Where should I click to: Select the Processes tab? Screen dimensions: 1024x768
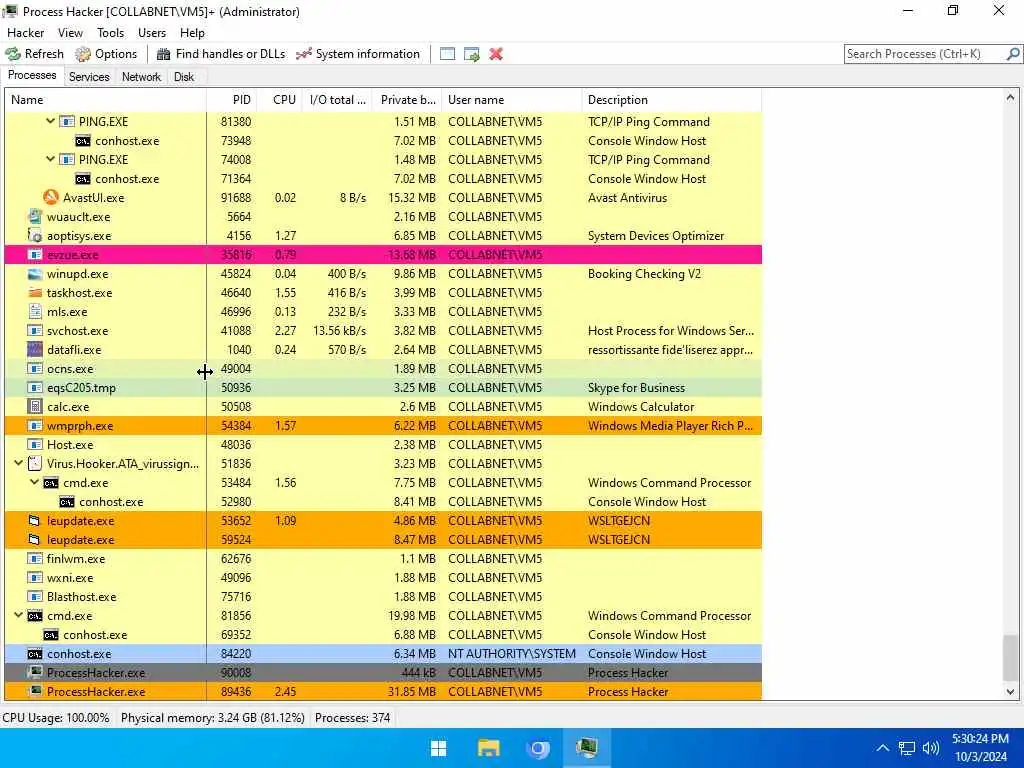click(x=32, y=75)
